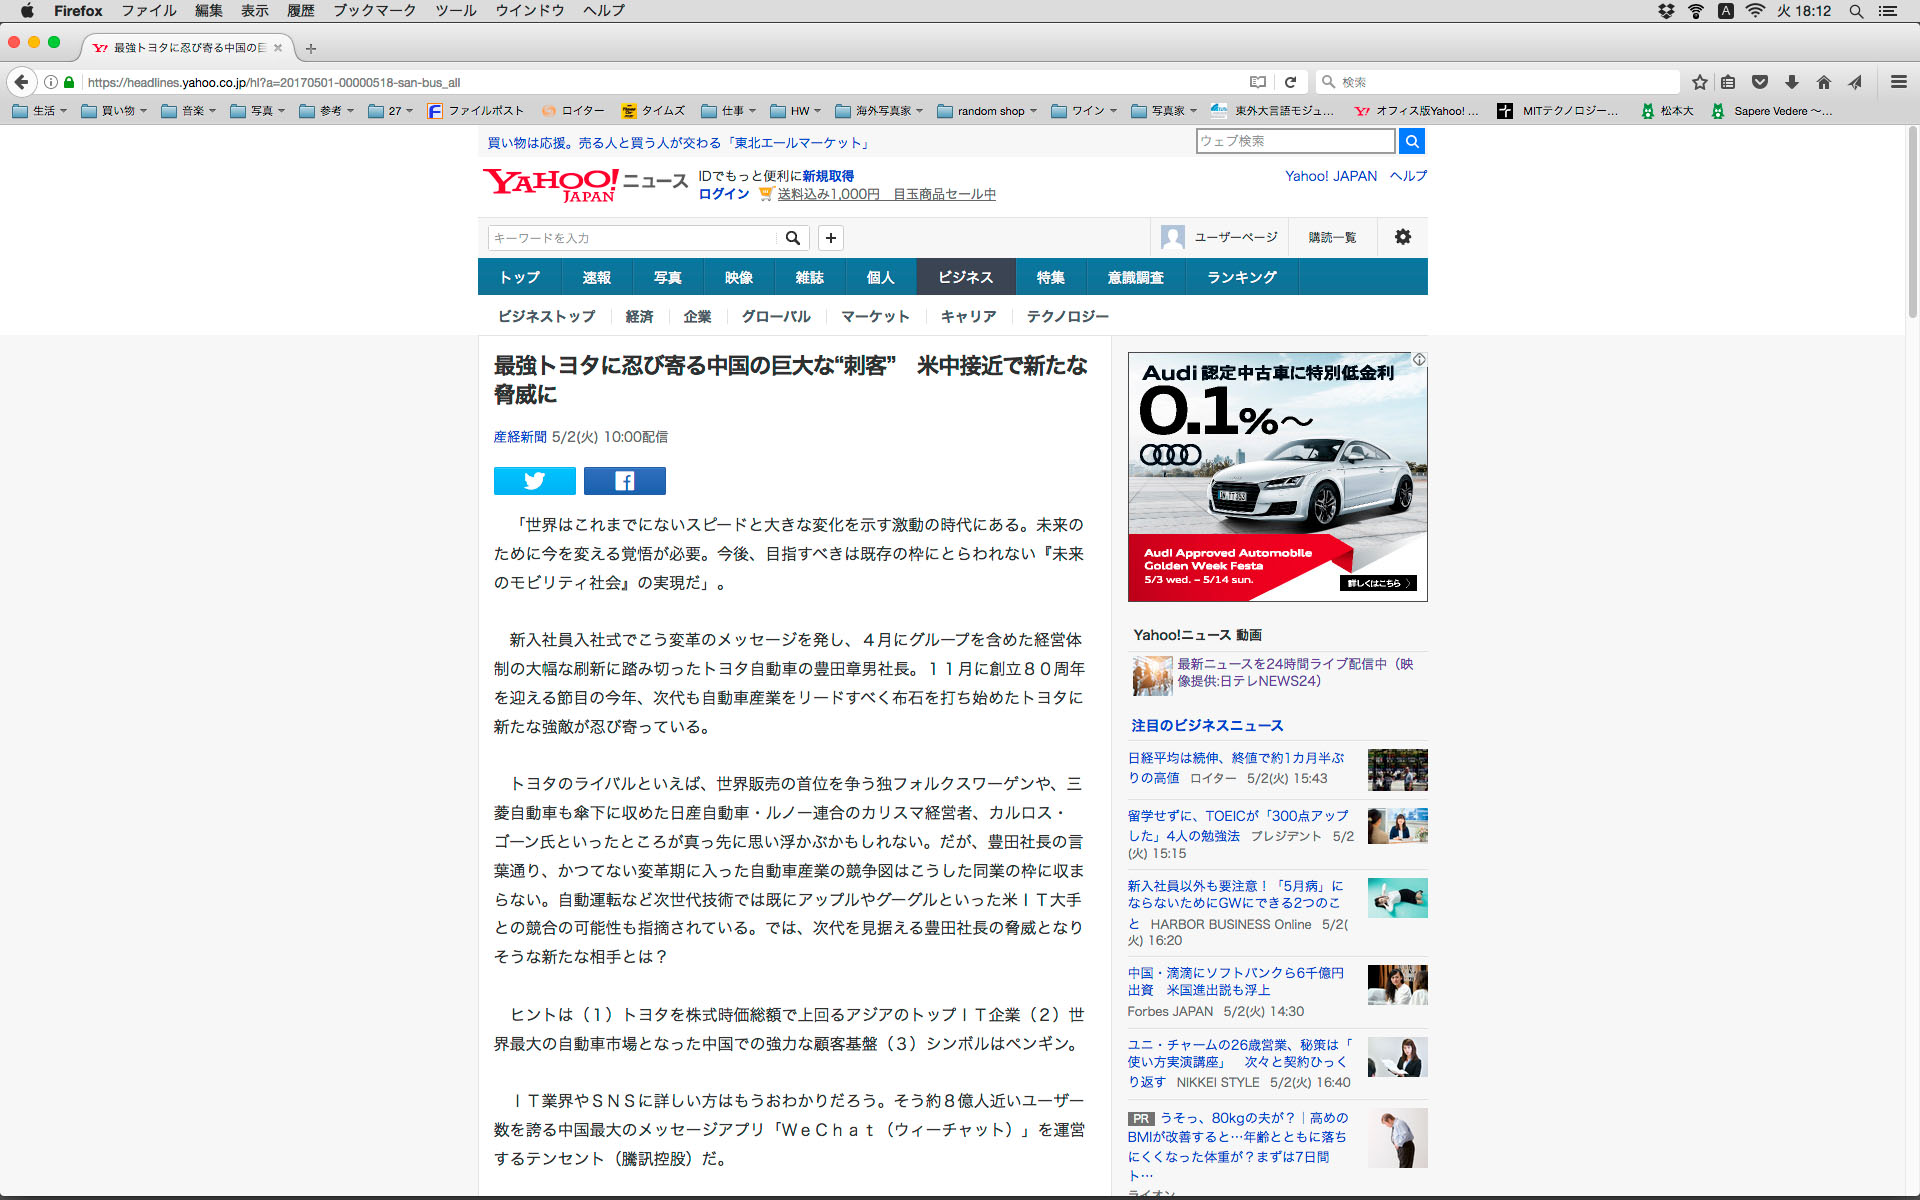The image size is (1920, 1200).
Task: Share article with Facebook icon button
Action: [x=624, y=481]
